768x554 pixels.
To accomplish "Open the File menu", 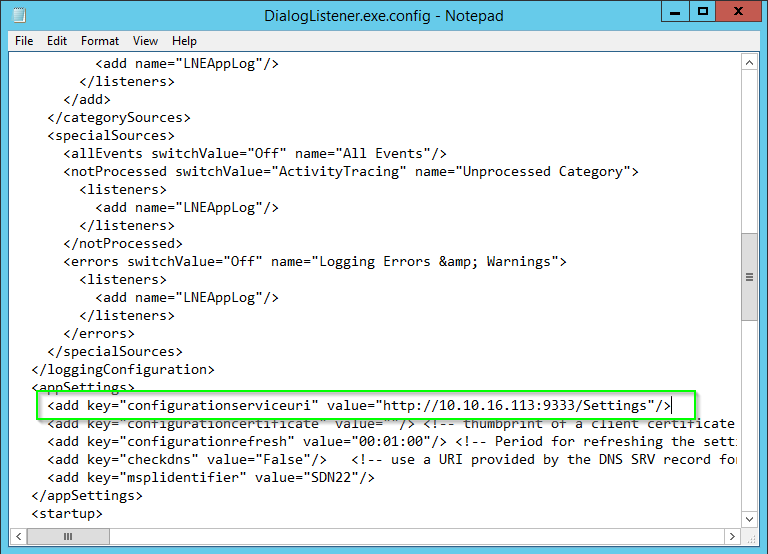I will 24,41.
